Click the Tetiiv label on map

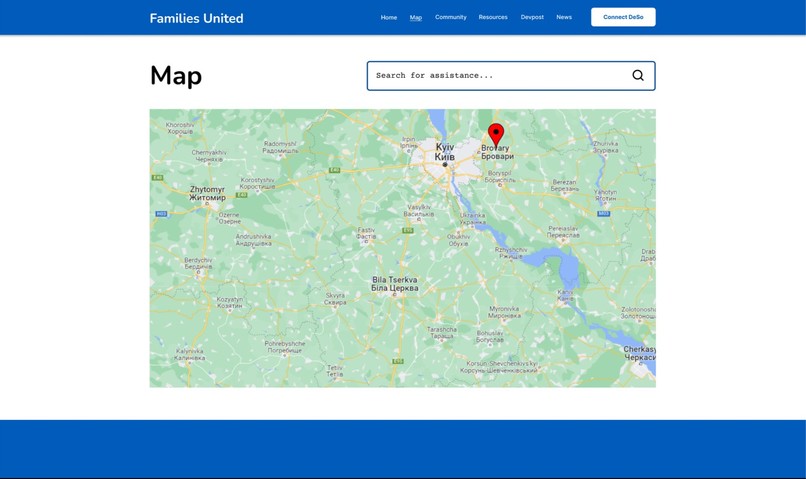click(335, 371)
